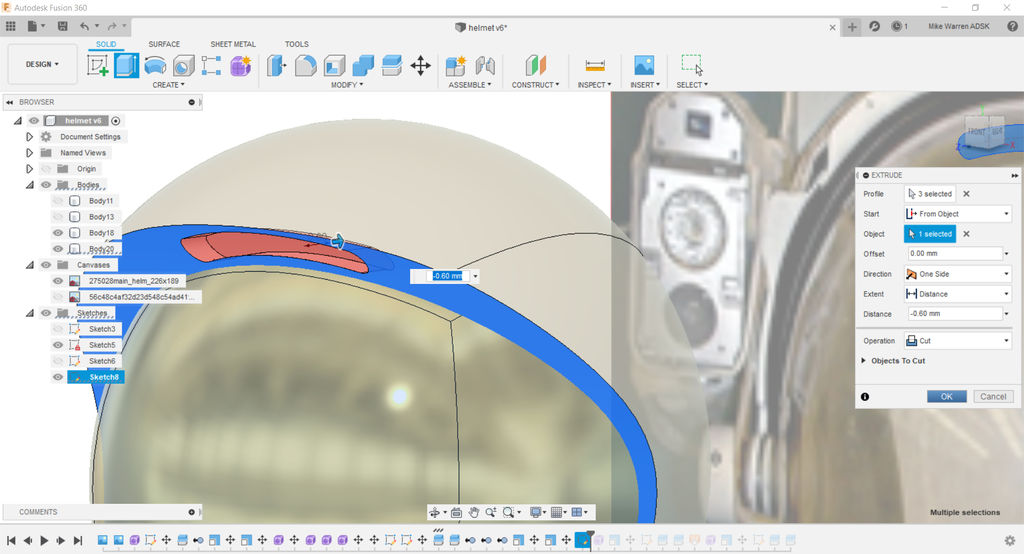The width and height of the screenshot is (1024, 554).
Task: Expand the Document Settings node
Action: (x=29, y=137)
